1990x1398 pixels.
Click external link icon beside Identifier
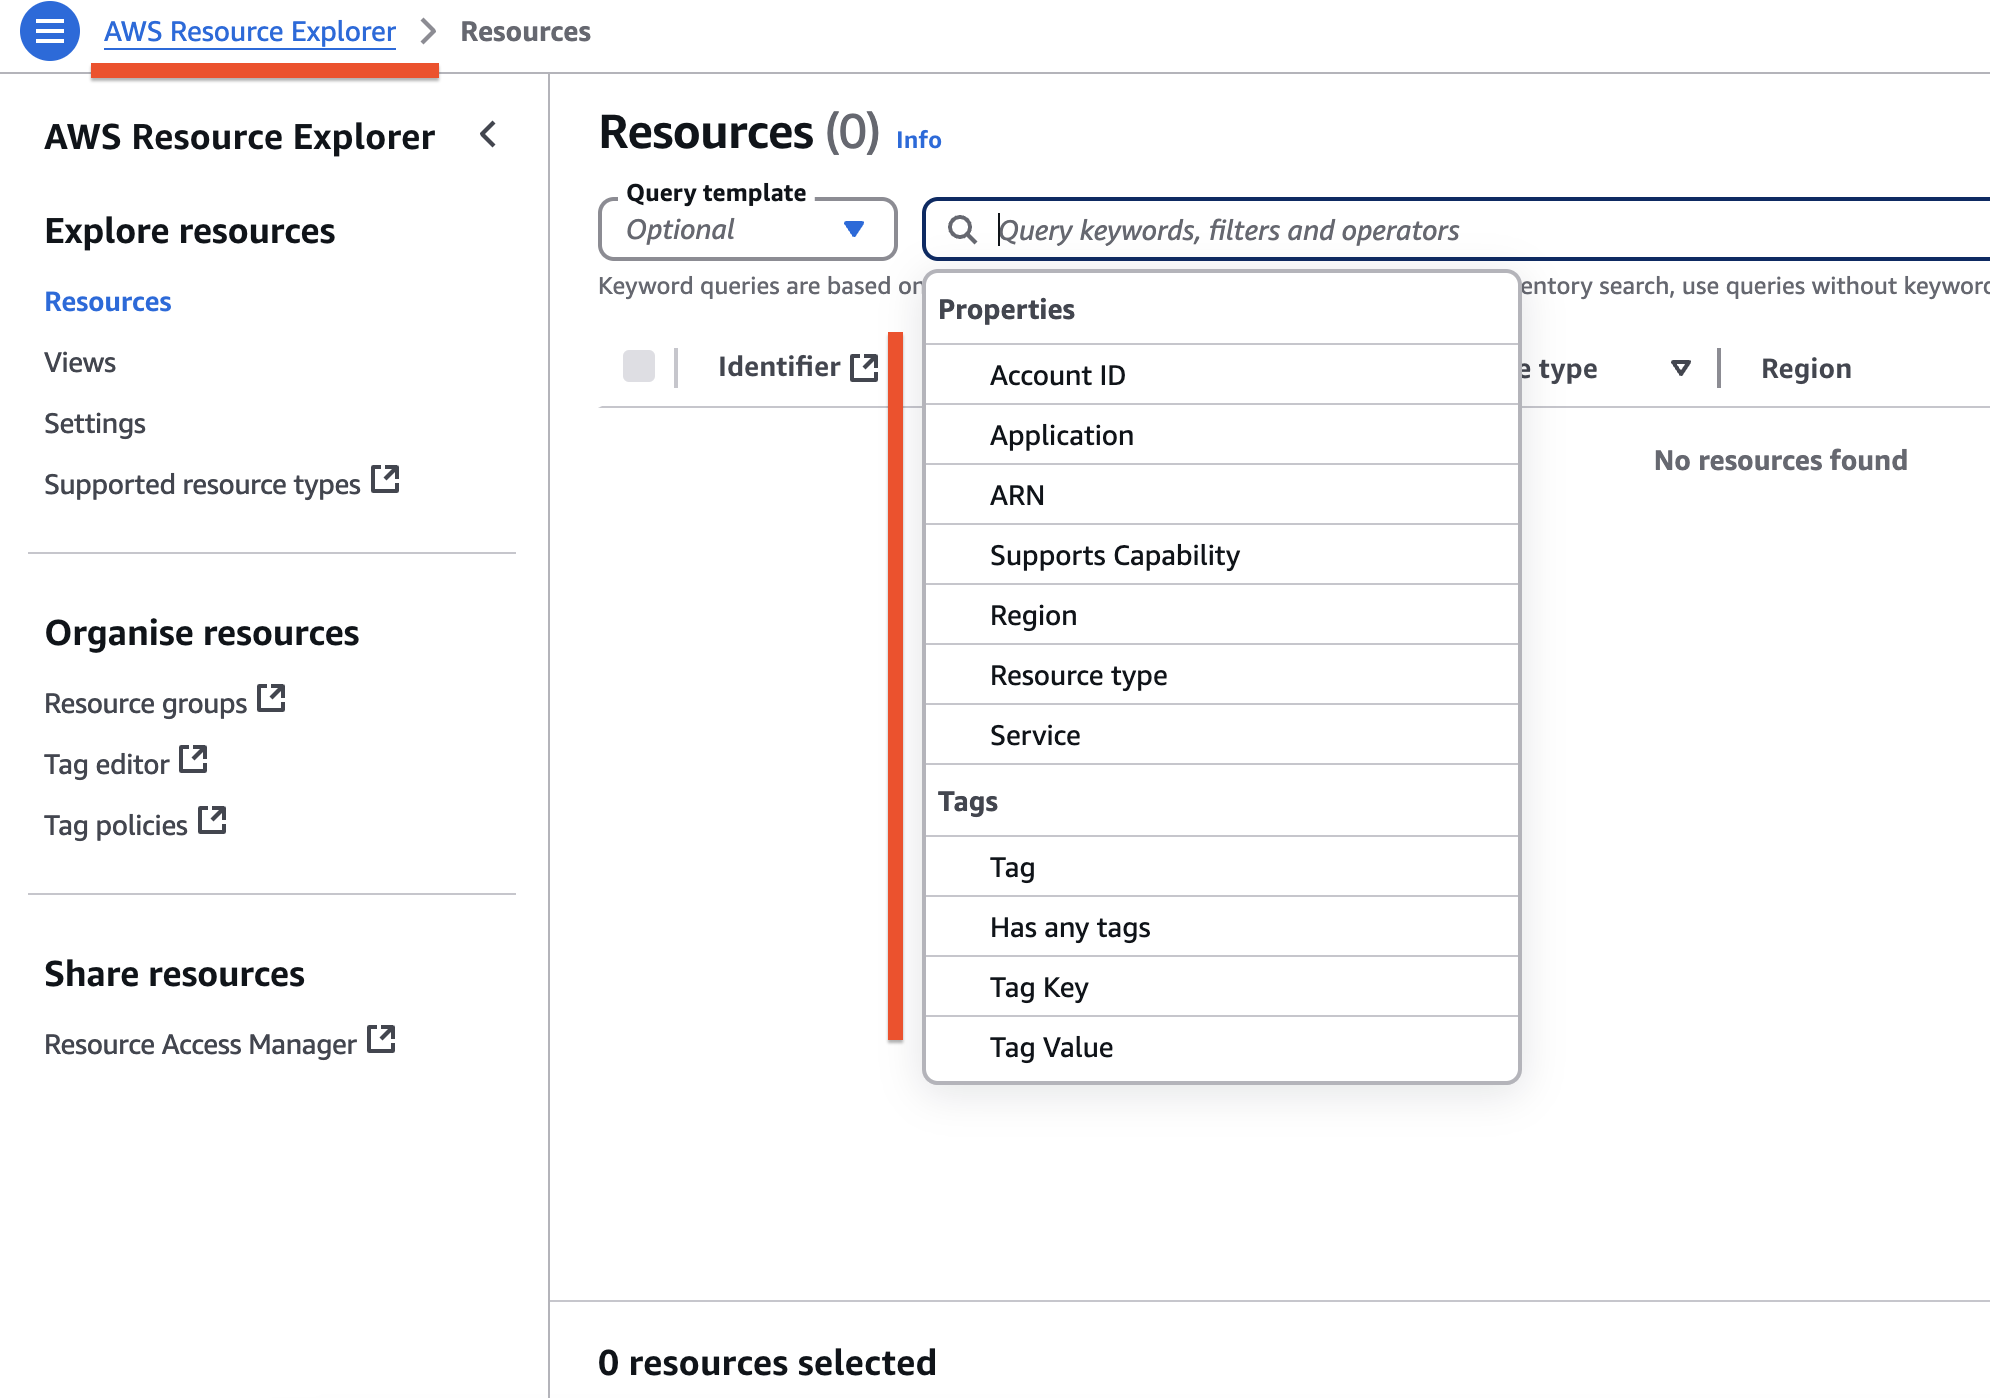coord(864,367)
